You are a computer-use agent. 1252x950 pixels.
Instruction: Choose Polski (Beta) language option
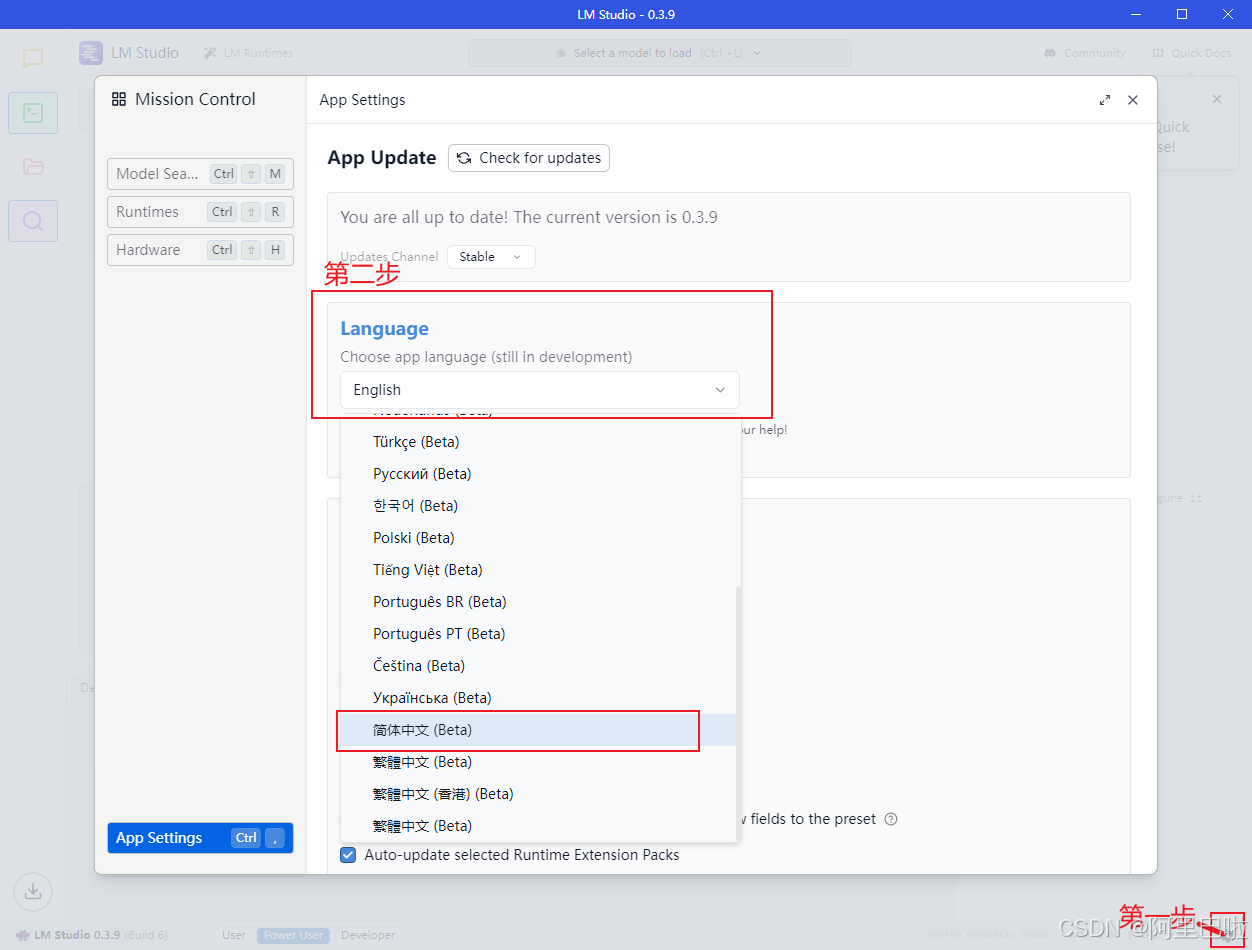click(x=538, y=538)
